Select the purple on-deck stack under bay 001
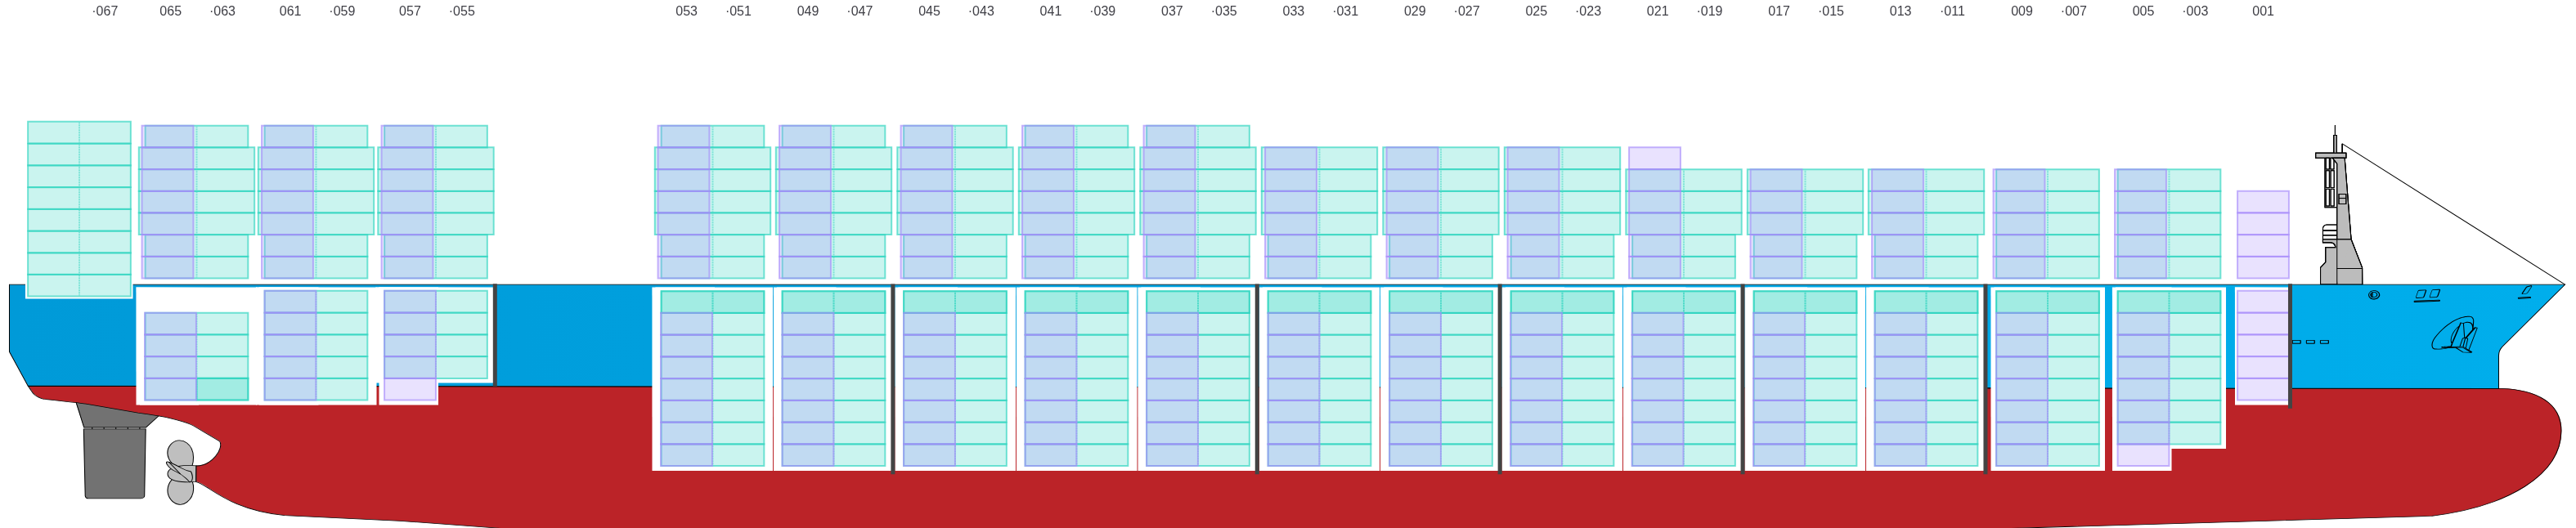The width and height of the screenshot is (2576, 528). click(2262, 235)
